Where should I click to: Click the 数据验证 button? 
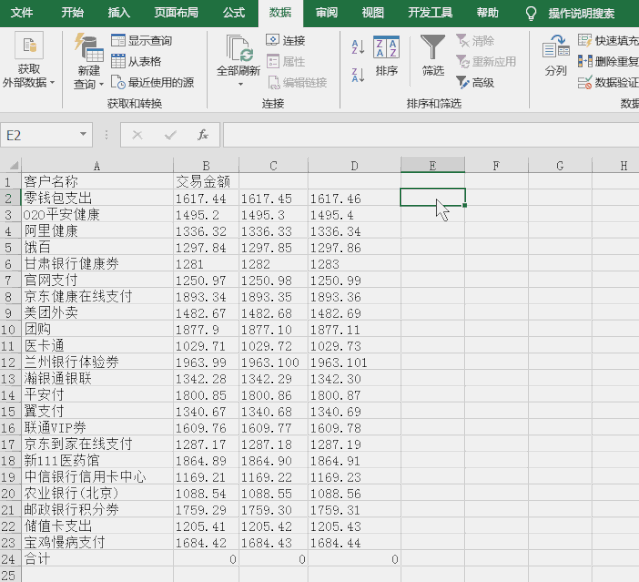click(x=608, y=83)
